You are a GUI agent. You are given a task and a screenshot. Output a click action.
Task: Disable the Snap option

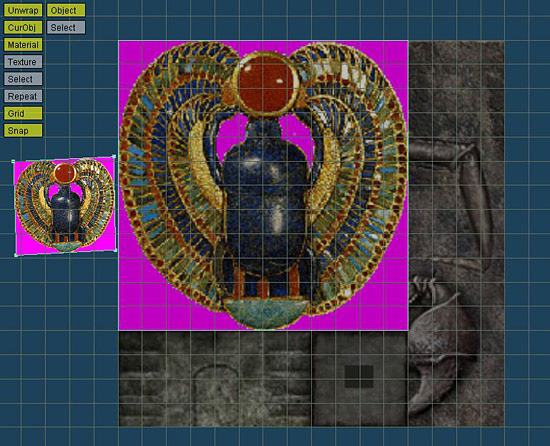23,130
